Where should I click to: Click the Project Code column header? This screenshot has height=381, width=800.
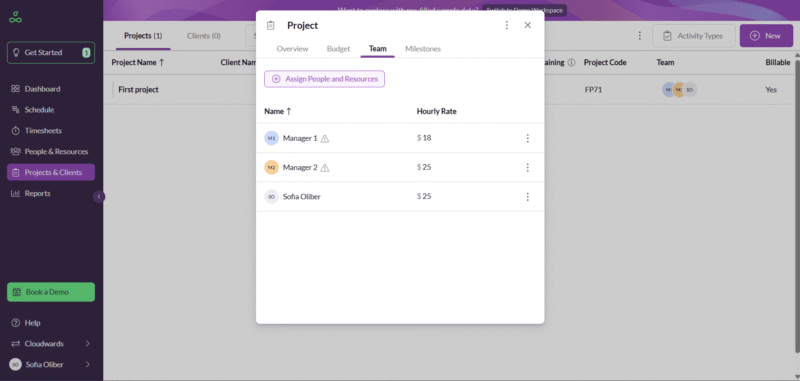(x=605, y=62)
